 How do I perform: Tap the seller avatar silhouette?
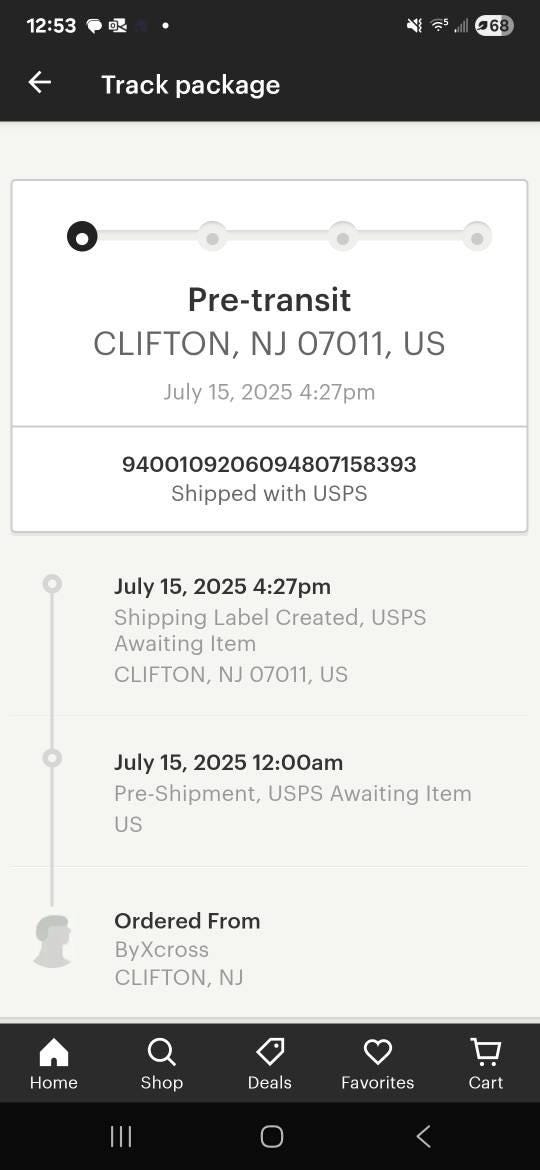pos(53,942)
